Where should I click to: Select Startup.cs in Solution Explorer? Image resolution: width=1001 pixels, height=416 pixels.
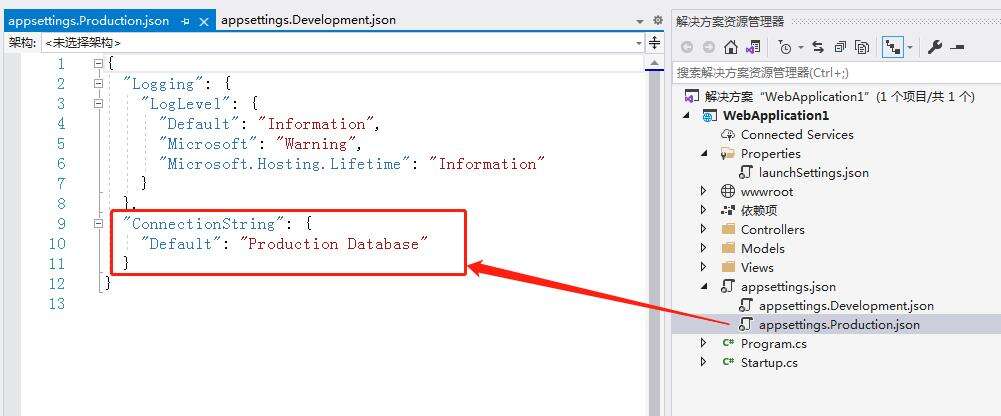pyautogui.click(x=769, y=362)
